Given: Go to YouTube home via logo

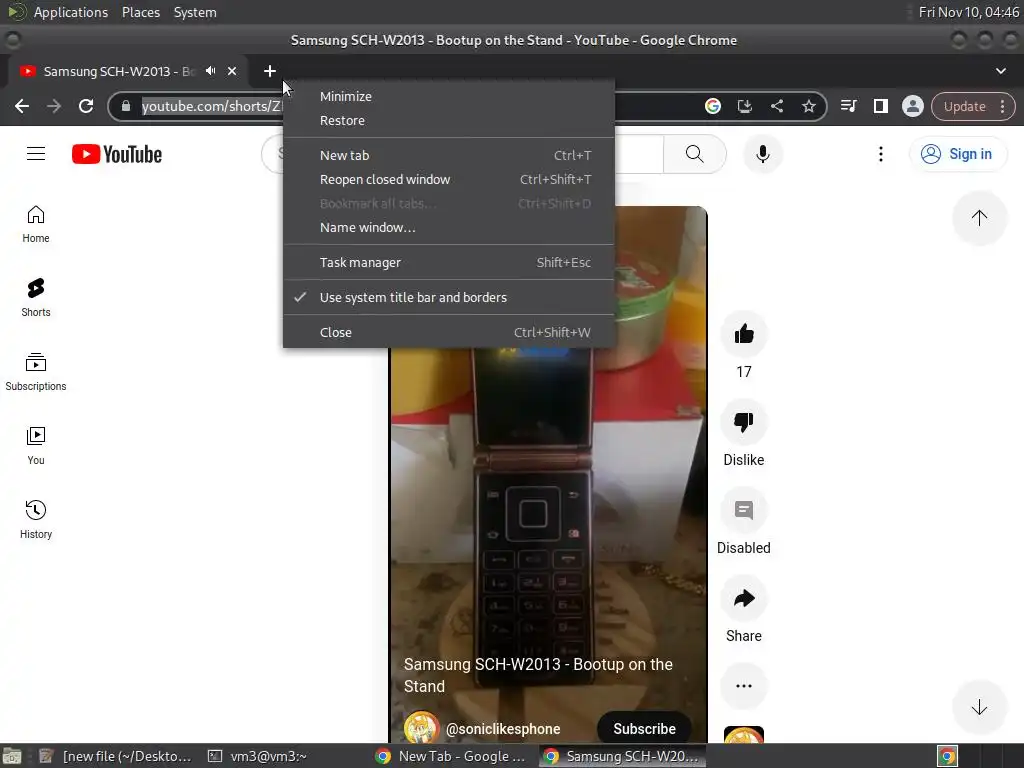Looking at the screenshot, I should [x=117, y=154].
